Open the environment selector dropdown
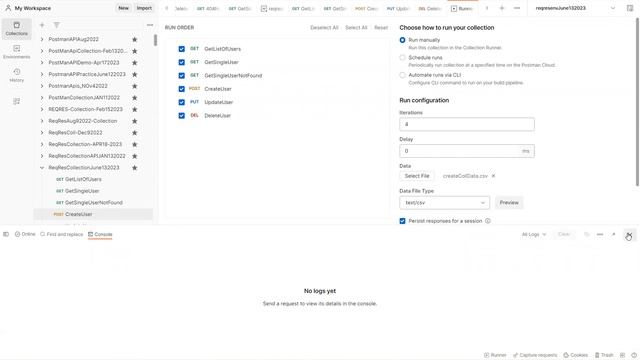 [574, 8]
